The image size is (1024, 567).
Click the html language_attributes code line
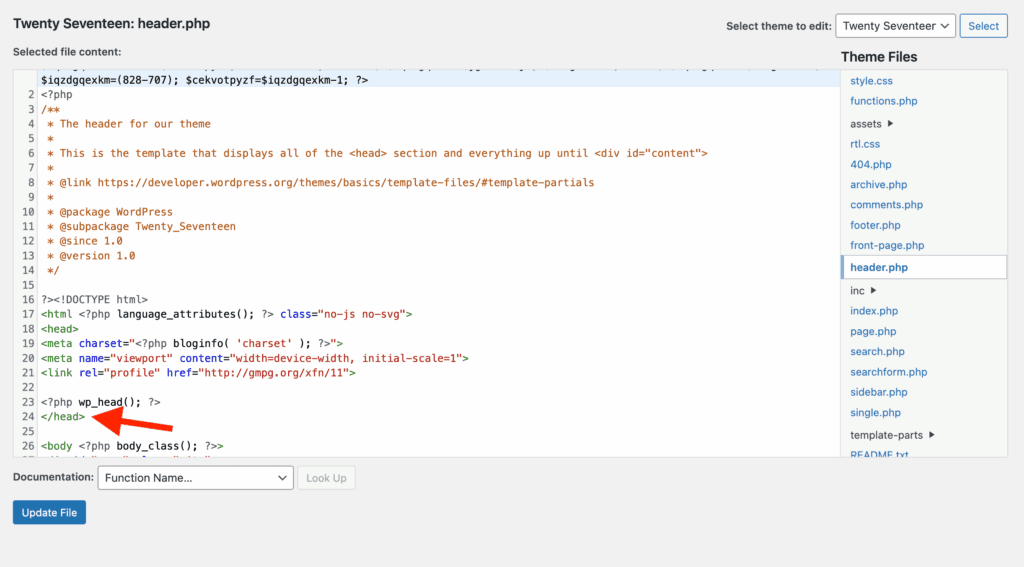[227, 314]
